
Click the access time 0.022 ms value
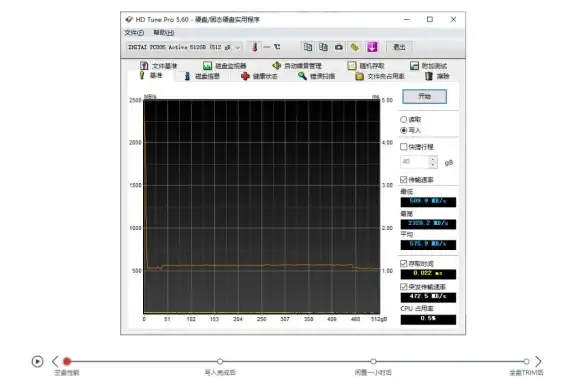[x=428, y=274]
